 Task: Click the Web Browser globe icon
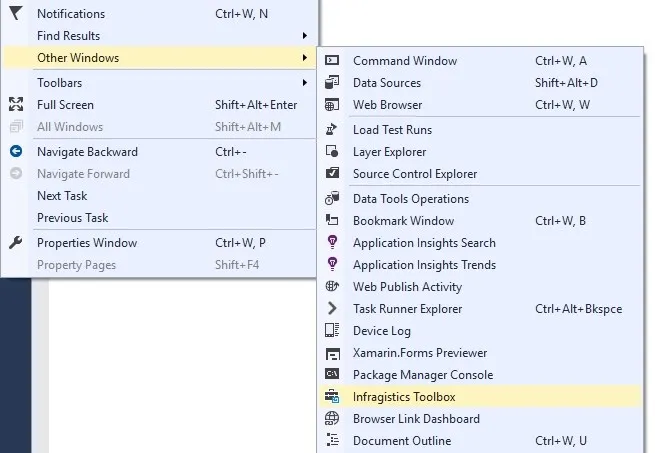(333, 105)
